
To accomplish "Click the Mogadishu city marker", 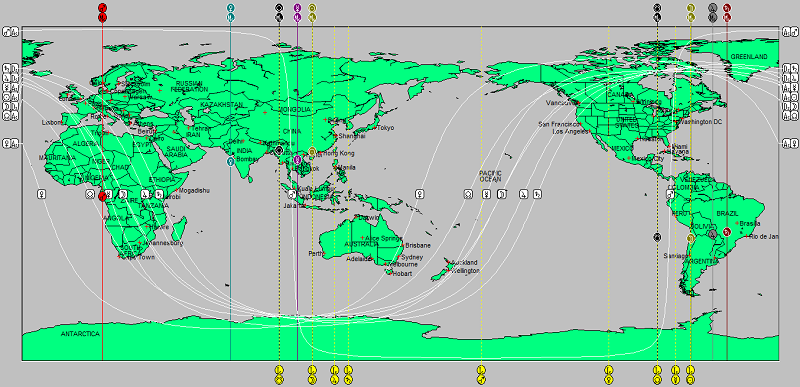I will (x=178, y=191).
